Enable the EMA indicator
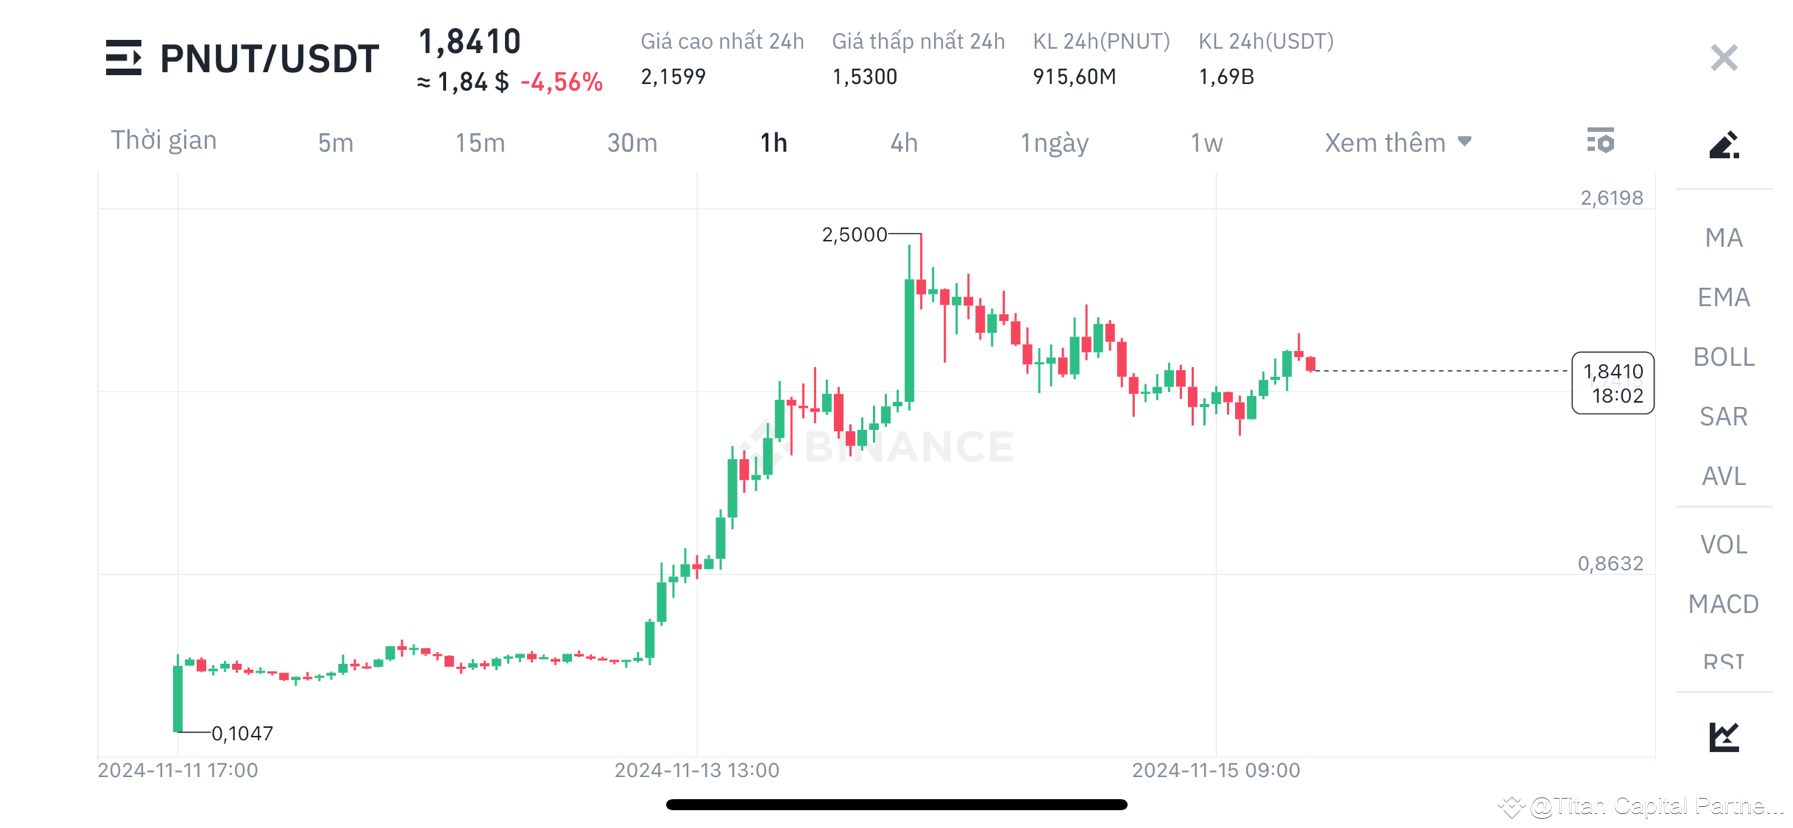 point(1723,297)
